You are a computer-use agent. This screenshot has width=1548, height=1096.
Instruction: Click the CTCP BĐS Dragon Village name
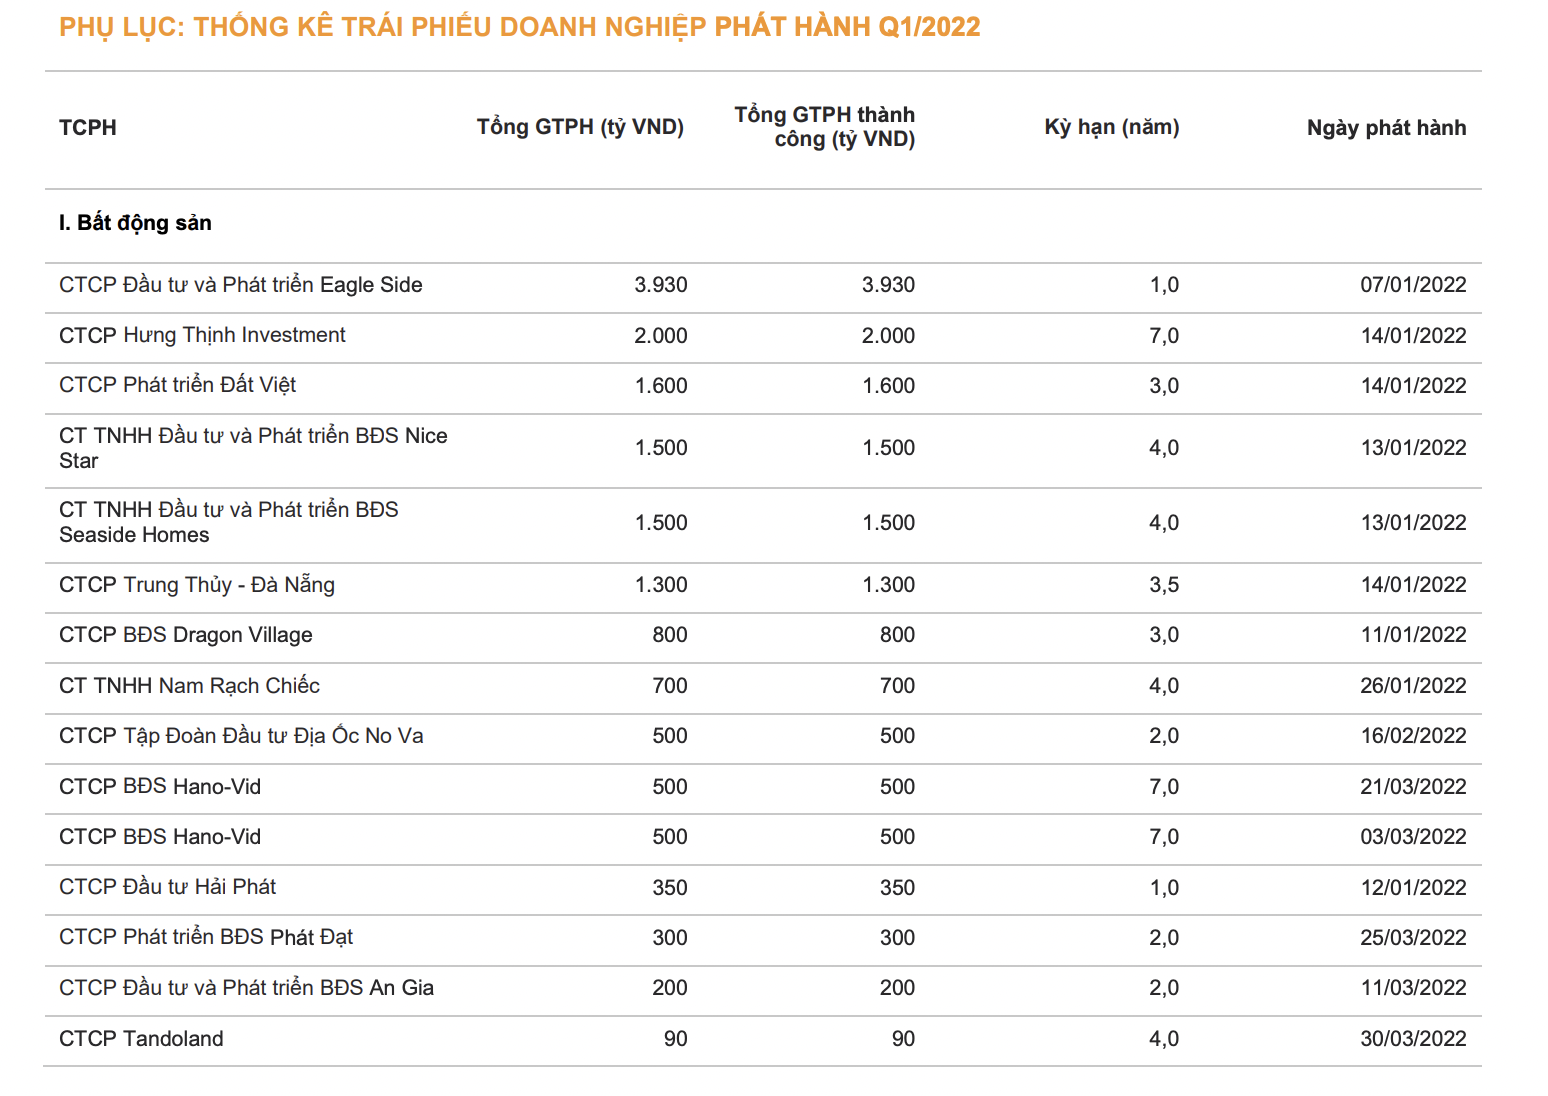[185, 635]
